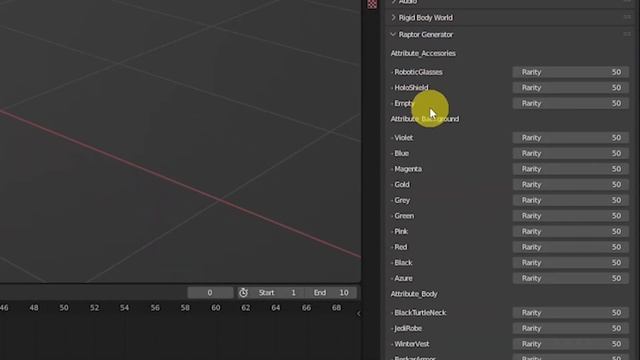Adjust RoboticGlasses Rarity slider
The image size is (640, 360).
571,72
